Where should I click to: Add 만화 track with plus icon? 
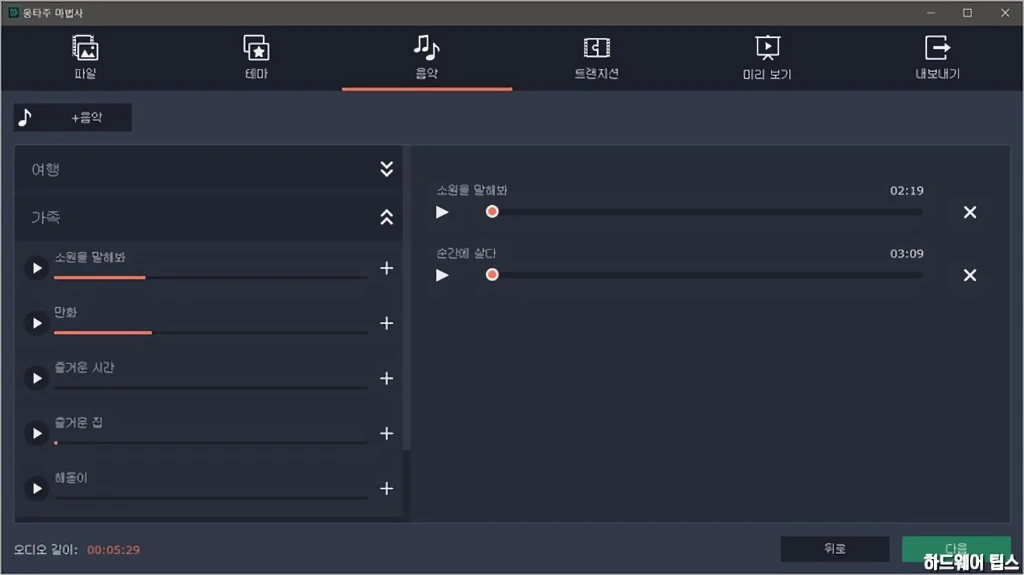click(x=387, y=323)
